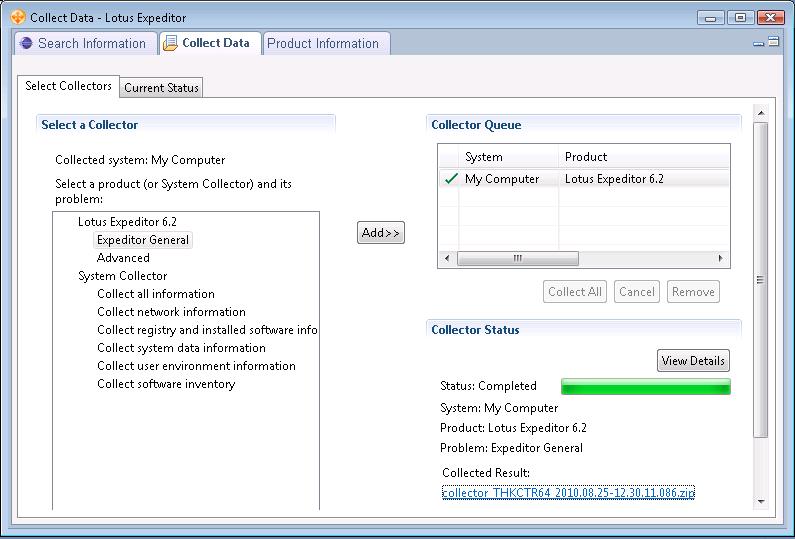This screenshot has height=539, width=795.
Task: Click the Problem: Expeditor General text
Action: click(512, 448)
